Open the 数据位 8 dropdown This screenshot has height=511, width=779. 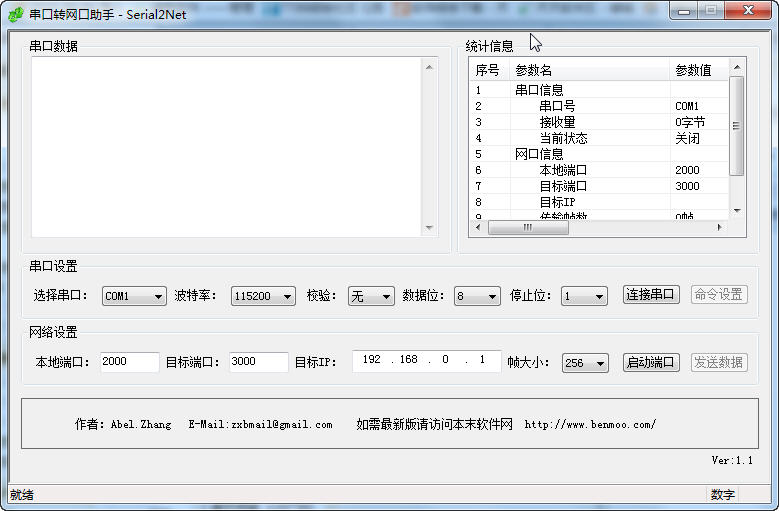click(x=477, y=296)
